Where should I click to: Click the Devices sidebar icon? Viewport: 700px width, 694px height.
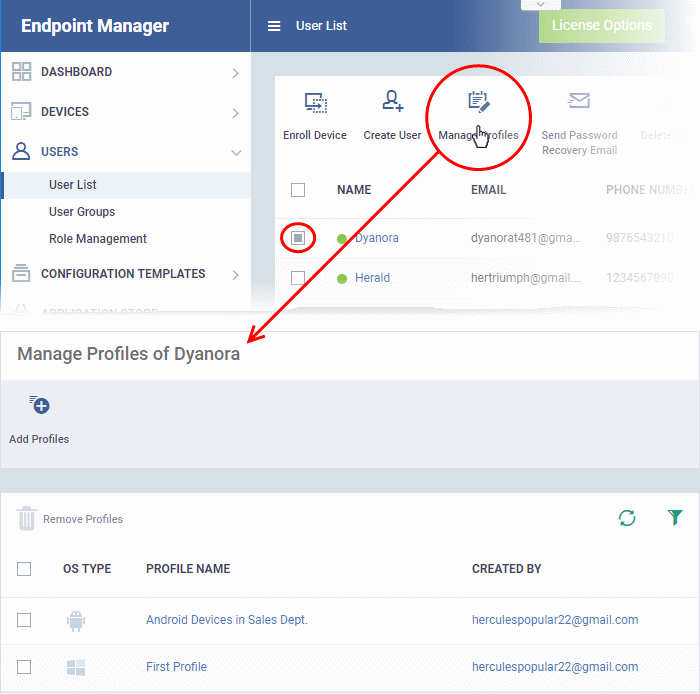(x=21, y=111)
